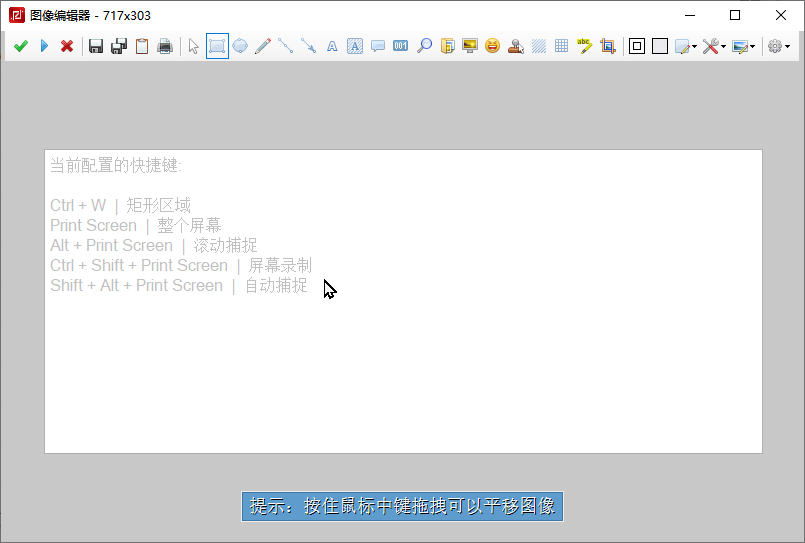Screen dimensions: 805x543
Task: Select the Step counter 001 tool
Action: (400, 46)
